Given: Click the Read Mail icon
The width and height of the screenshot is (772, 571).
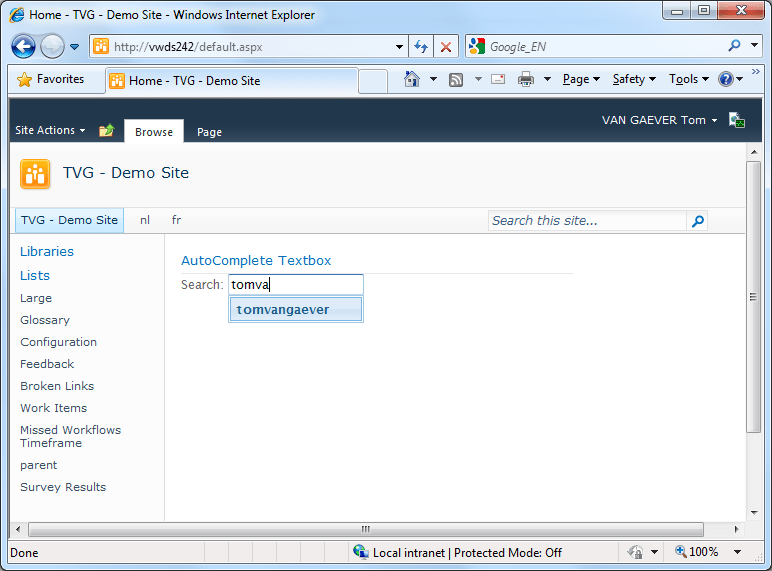Looking at the screenshot, I should coord(498,79).
